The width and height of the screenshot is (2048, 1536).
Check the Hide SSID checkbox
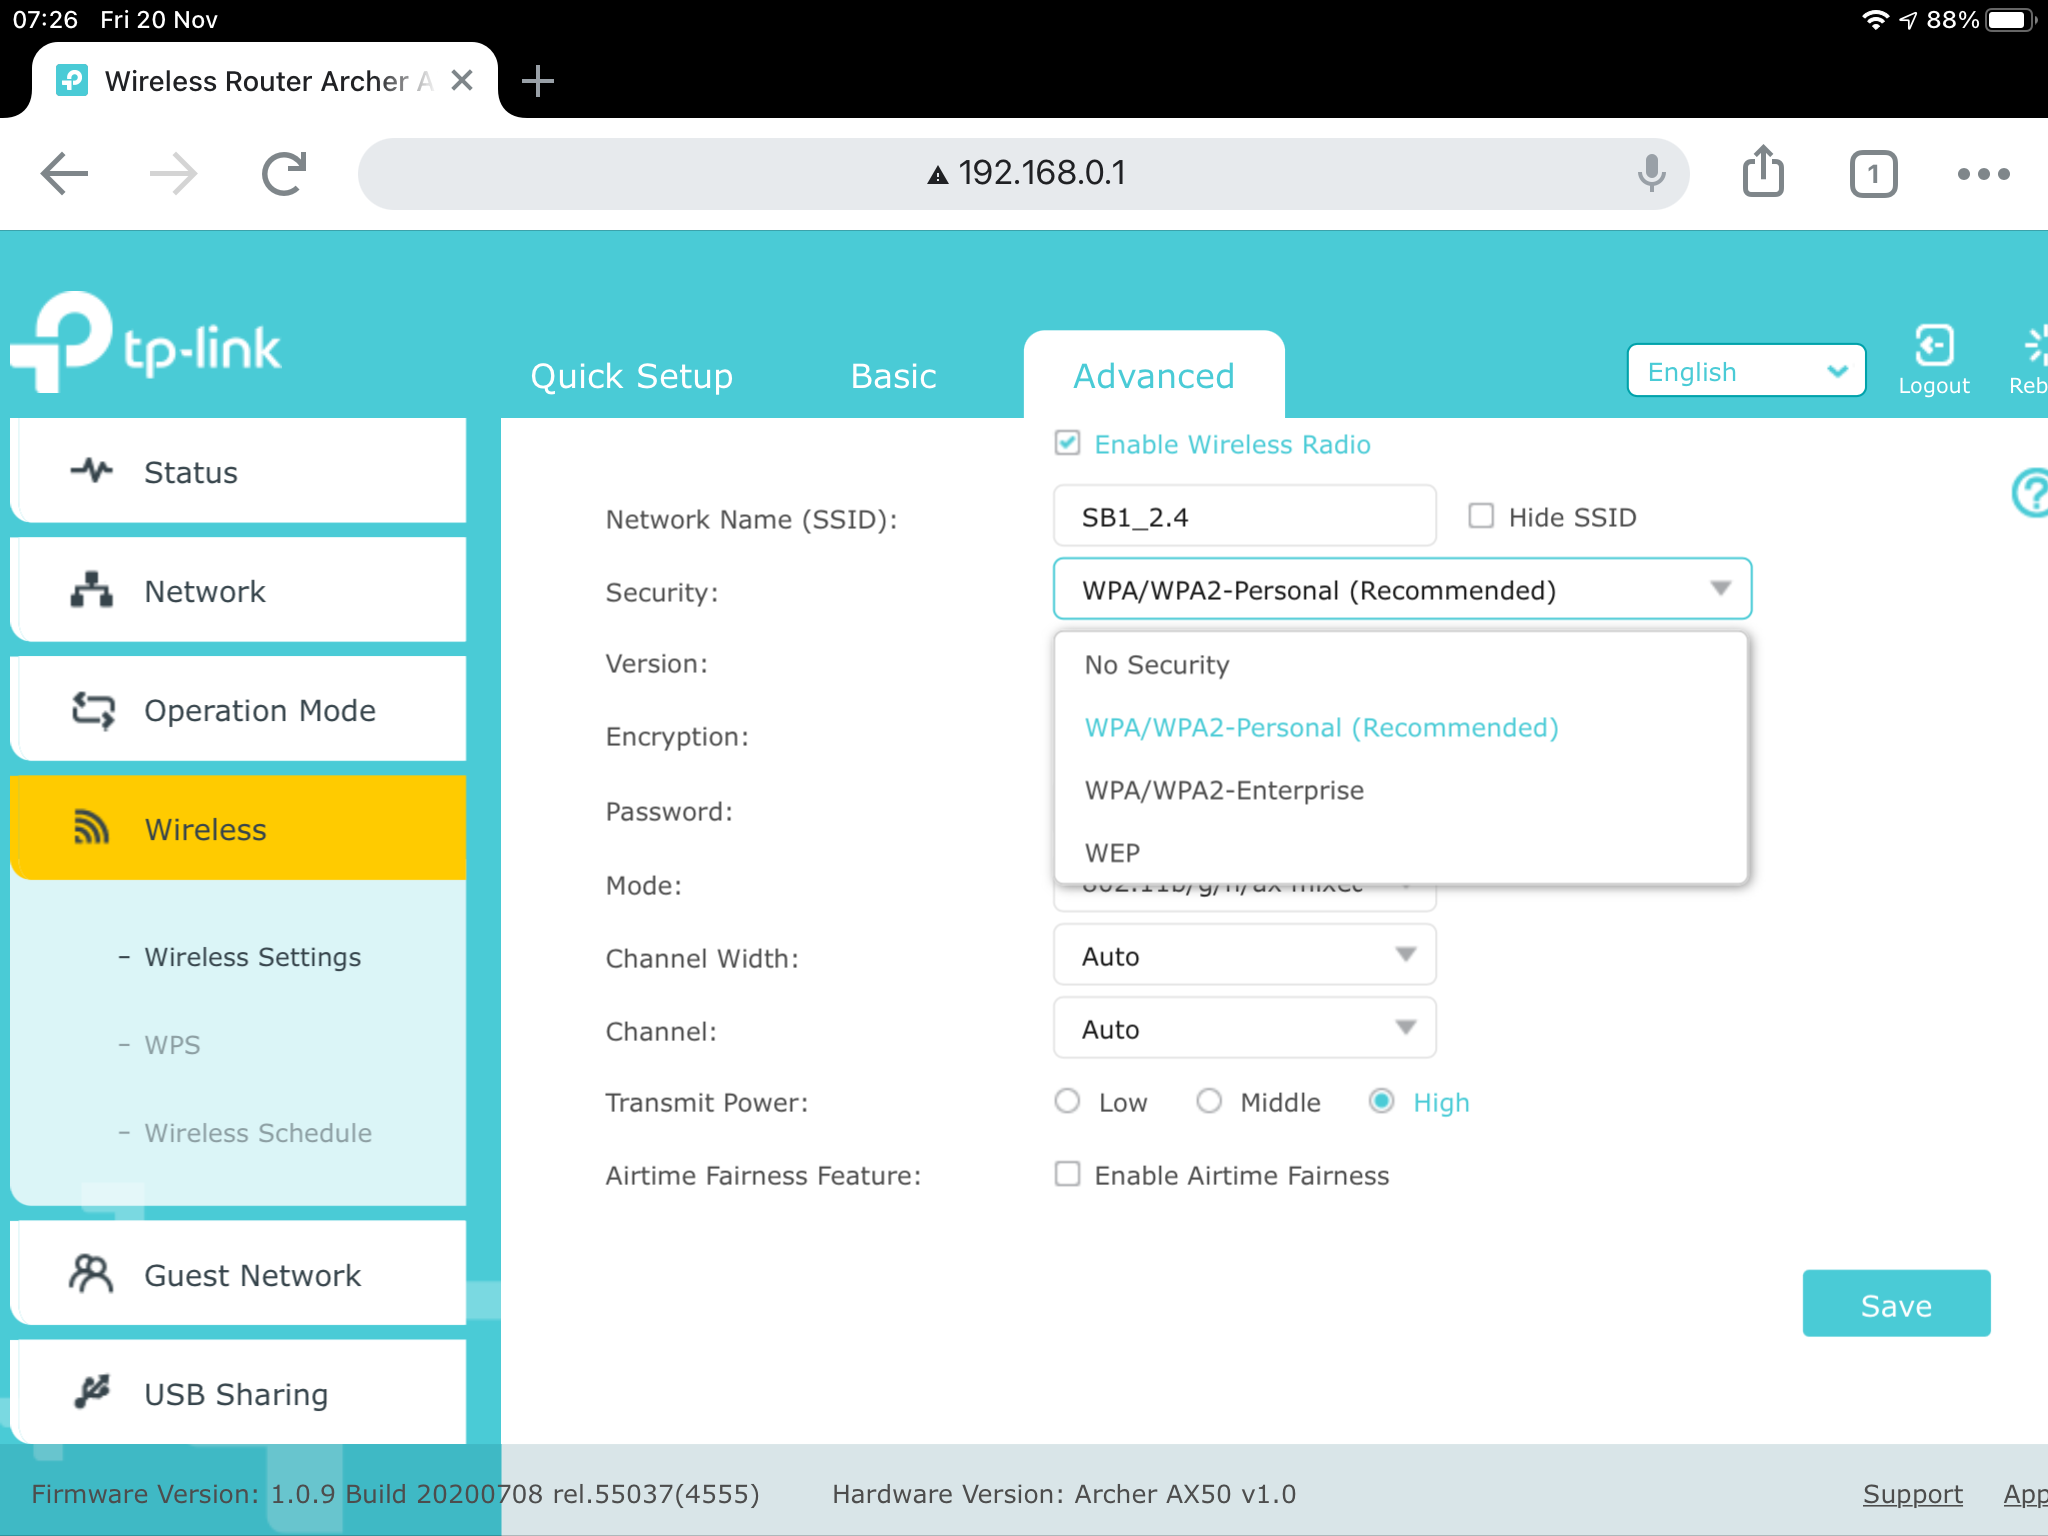click(x=1481, y=516)
